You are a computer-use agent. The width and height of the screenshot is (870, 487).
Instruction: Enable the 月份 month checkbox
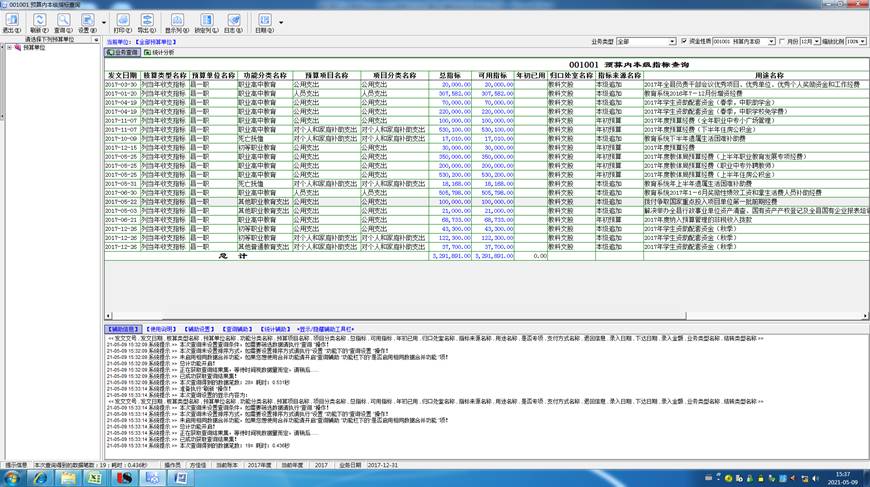click(781, 41)
